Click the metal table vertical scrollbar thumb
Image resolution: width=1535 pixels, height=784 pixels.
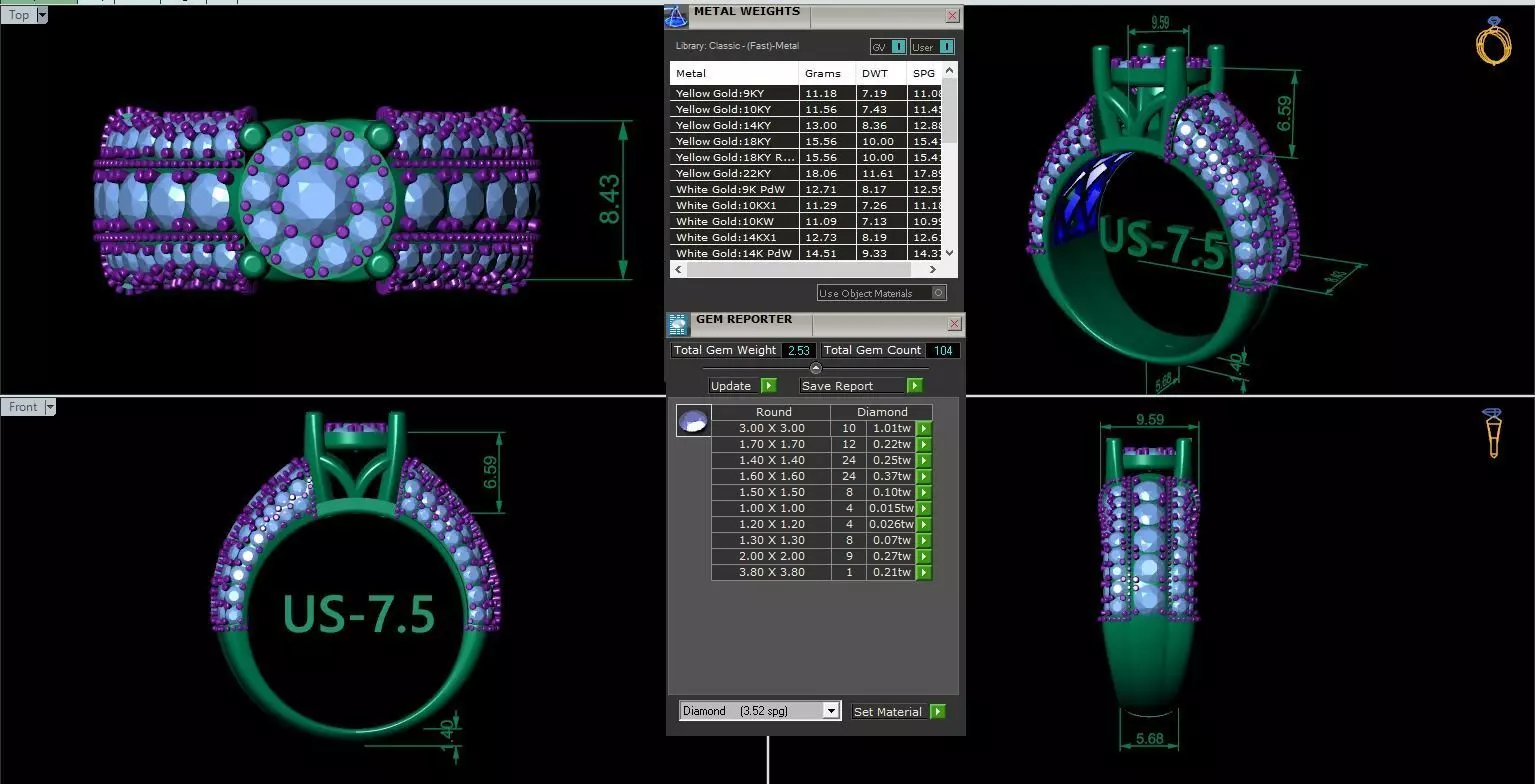950,112
